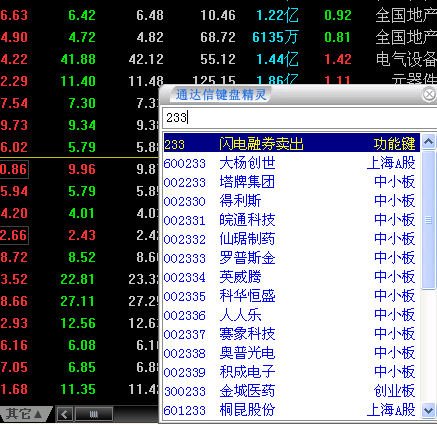
Task: Click the 0.81 green ratio cell
Action: tap(337, 37)
